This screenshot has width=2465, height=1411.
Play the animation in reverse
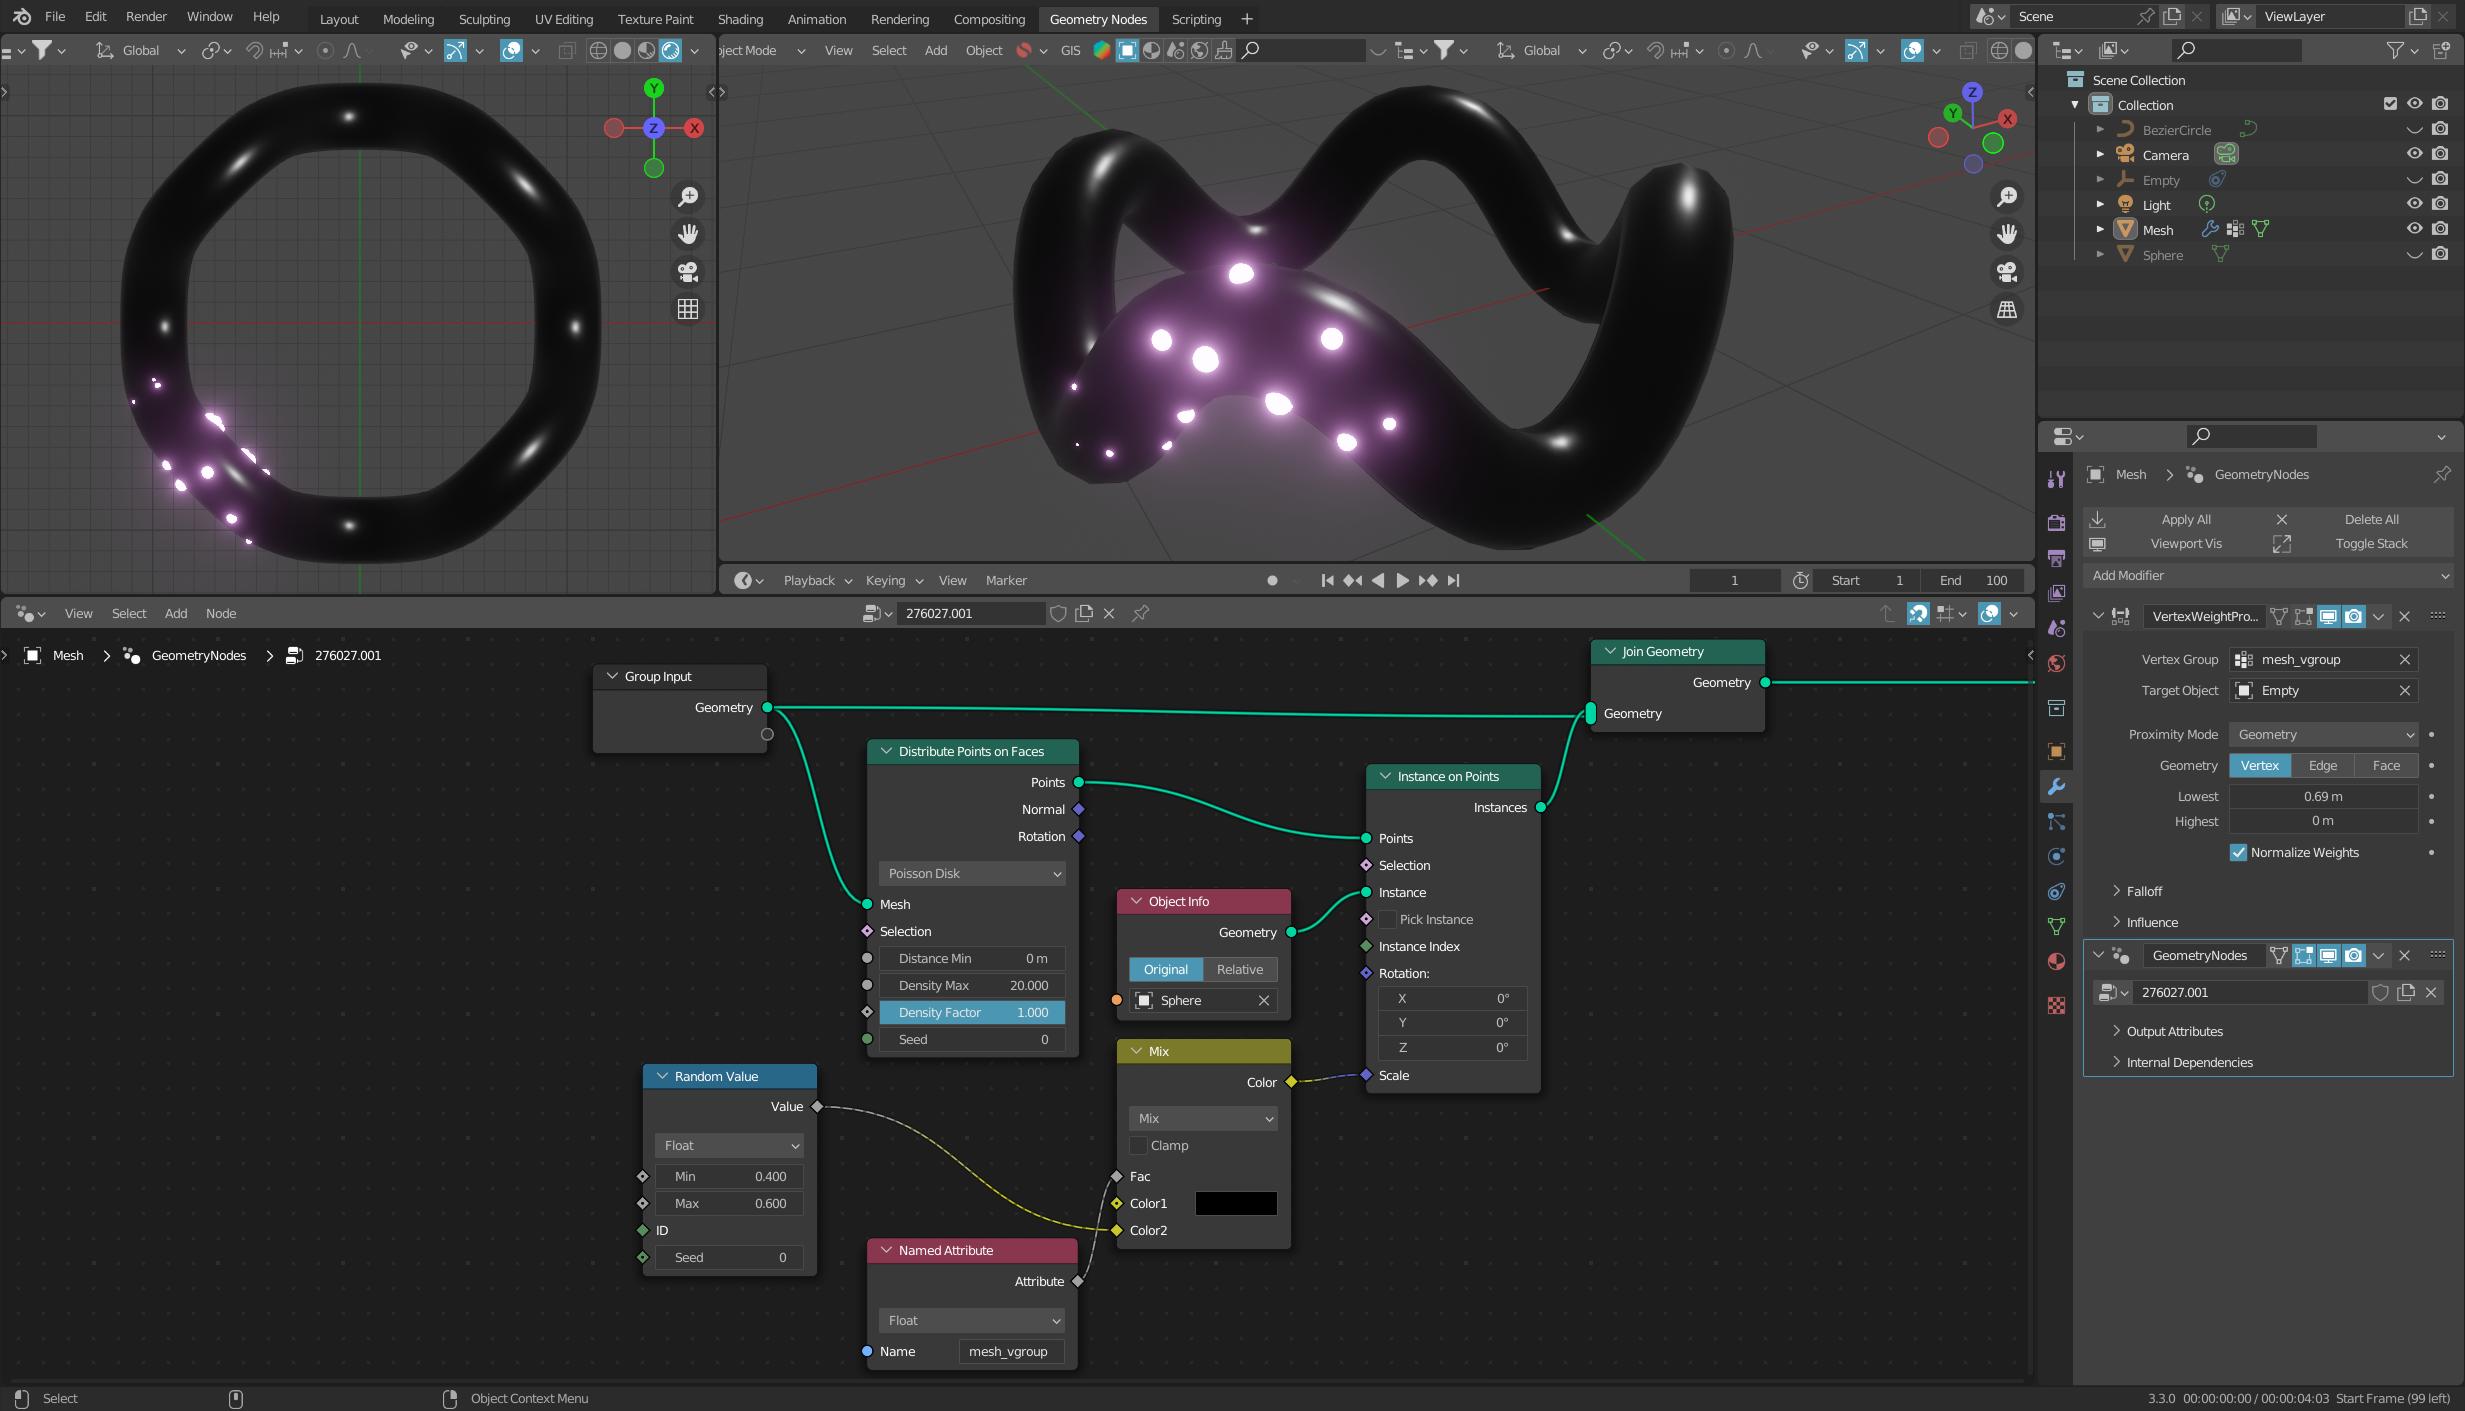coord(1378,580)
